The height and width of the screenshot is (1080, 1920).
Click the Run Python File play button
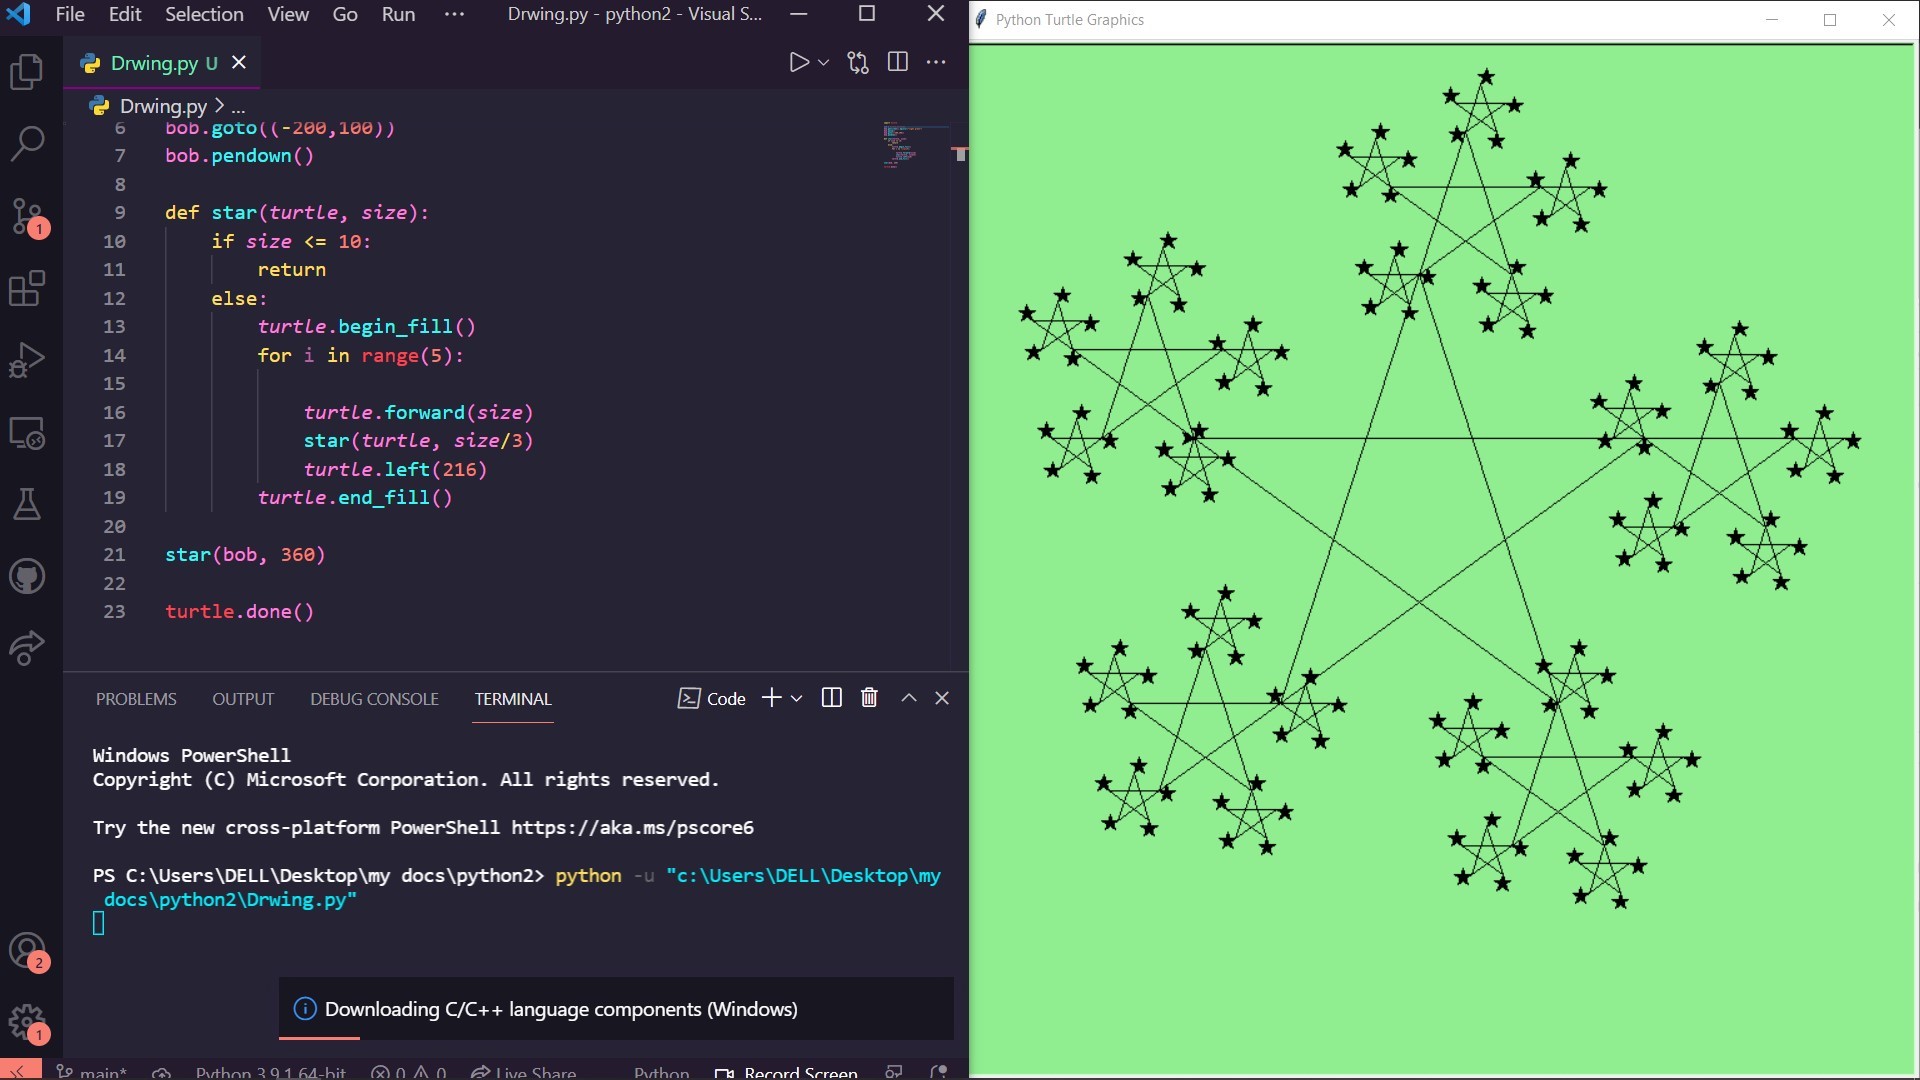(x=798, y=62)
